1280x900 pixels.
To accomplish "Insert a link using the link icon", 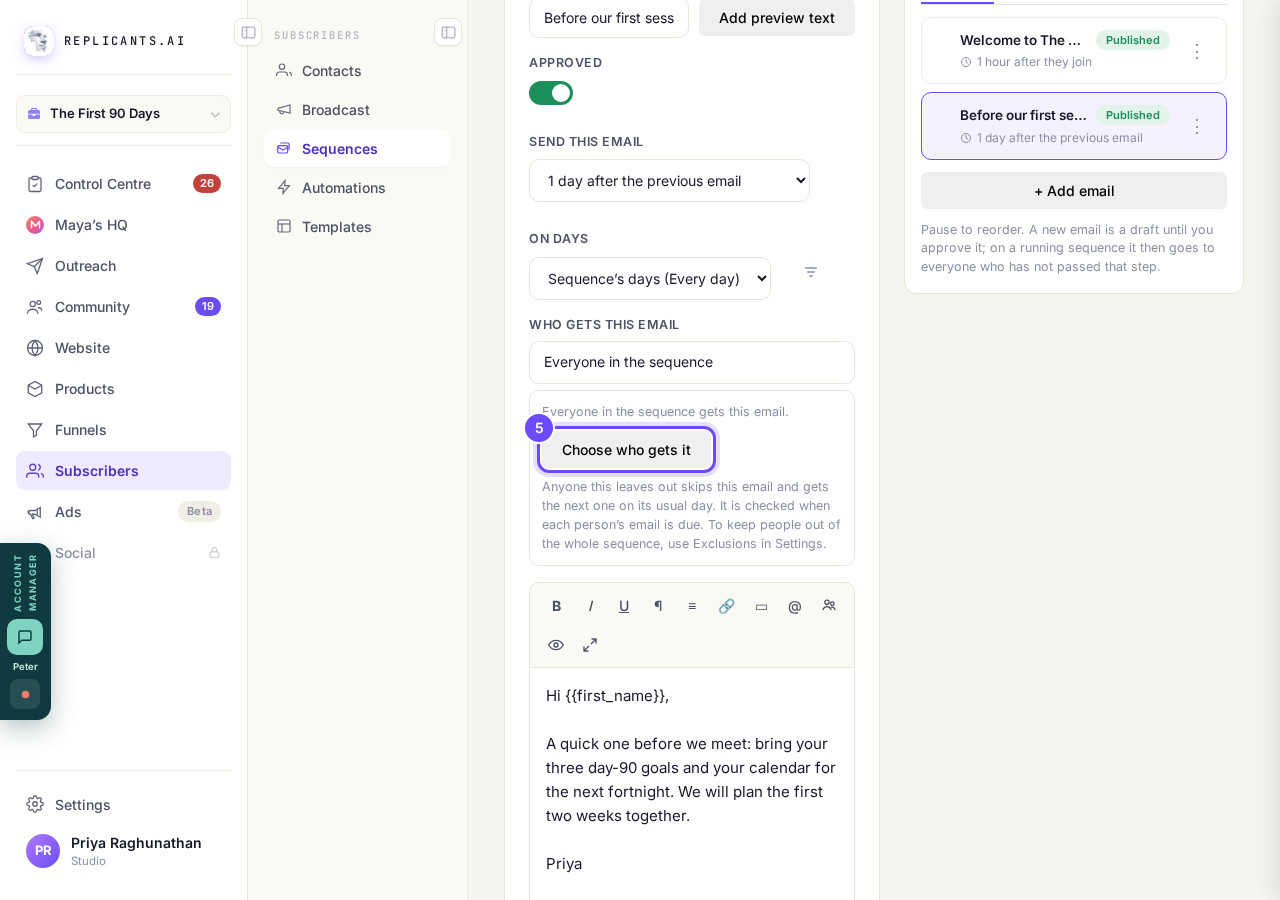I will (x=727, y=606).
